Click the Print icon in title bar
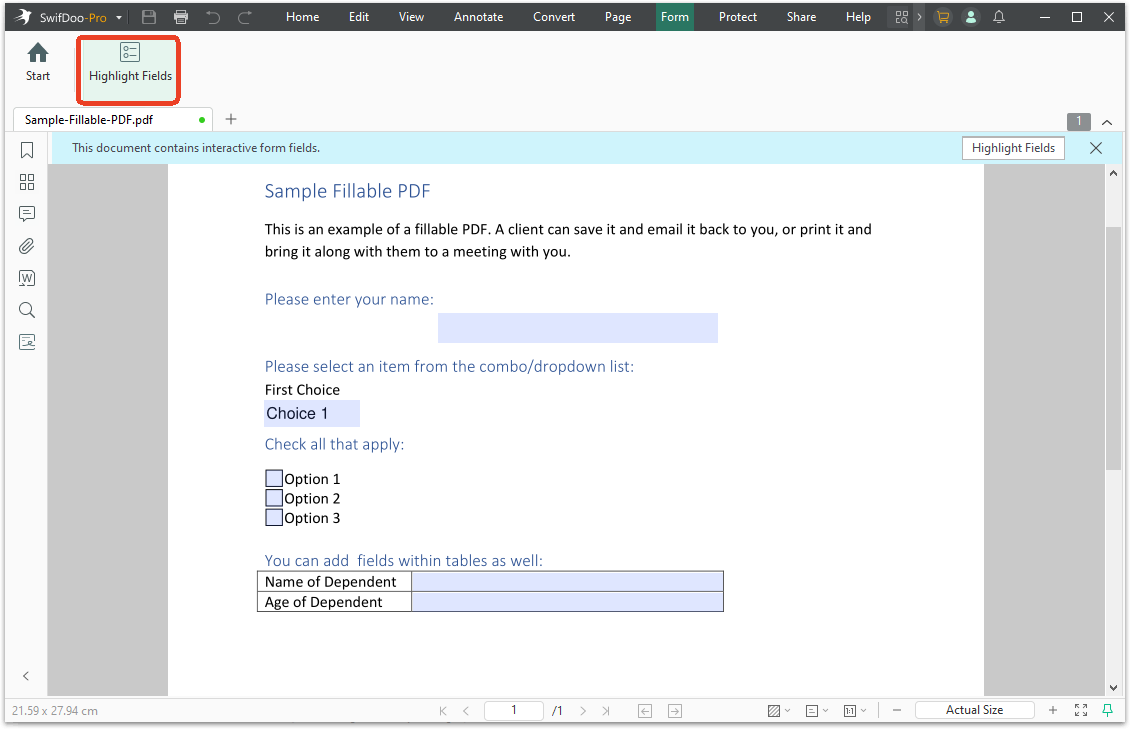Image resolution: width=1130 pixels, height=729 pixels. tap(181, 17)
